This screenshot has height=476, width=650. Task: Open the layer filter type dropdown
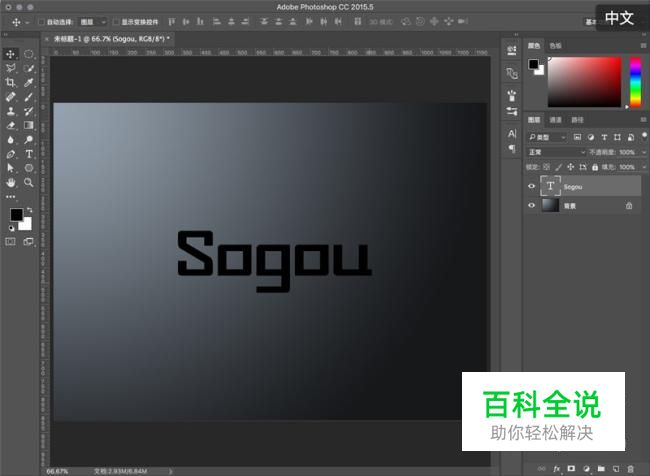pyautogui.click(x=546, y=137)
